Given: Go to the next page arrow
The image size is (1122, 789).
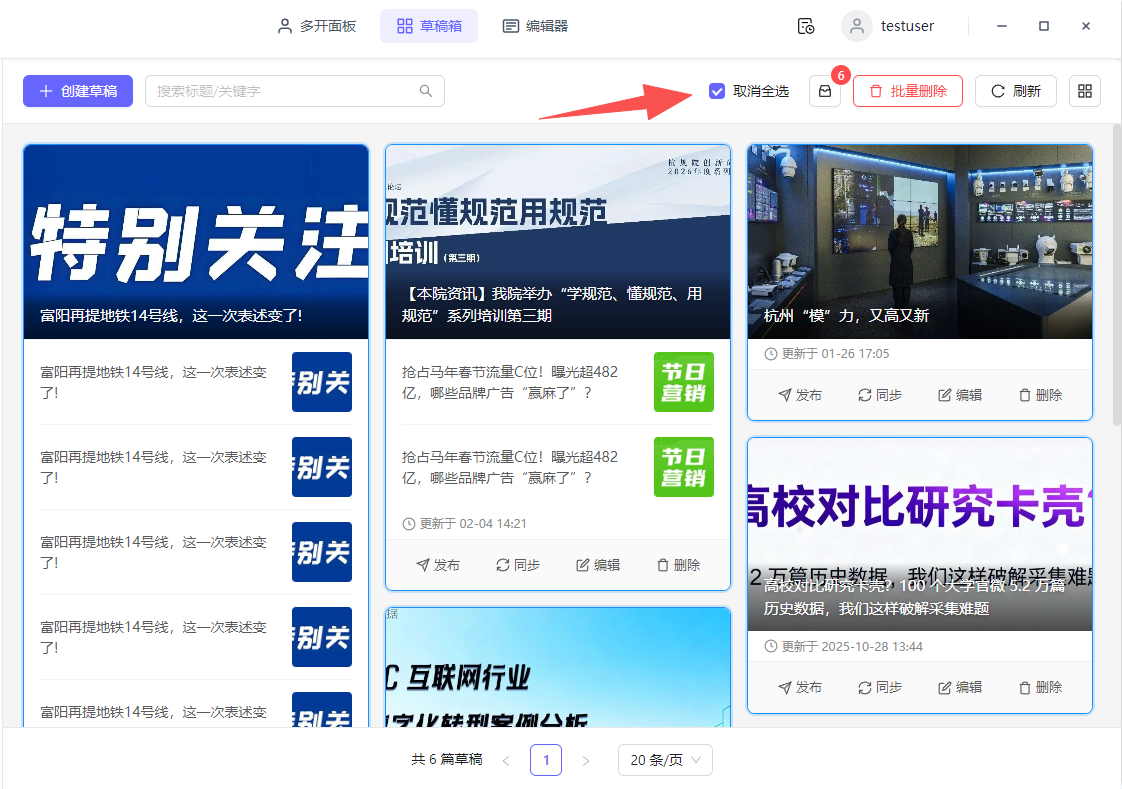Looking at the screenshot, I should tap(586, 760).
